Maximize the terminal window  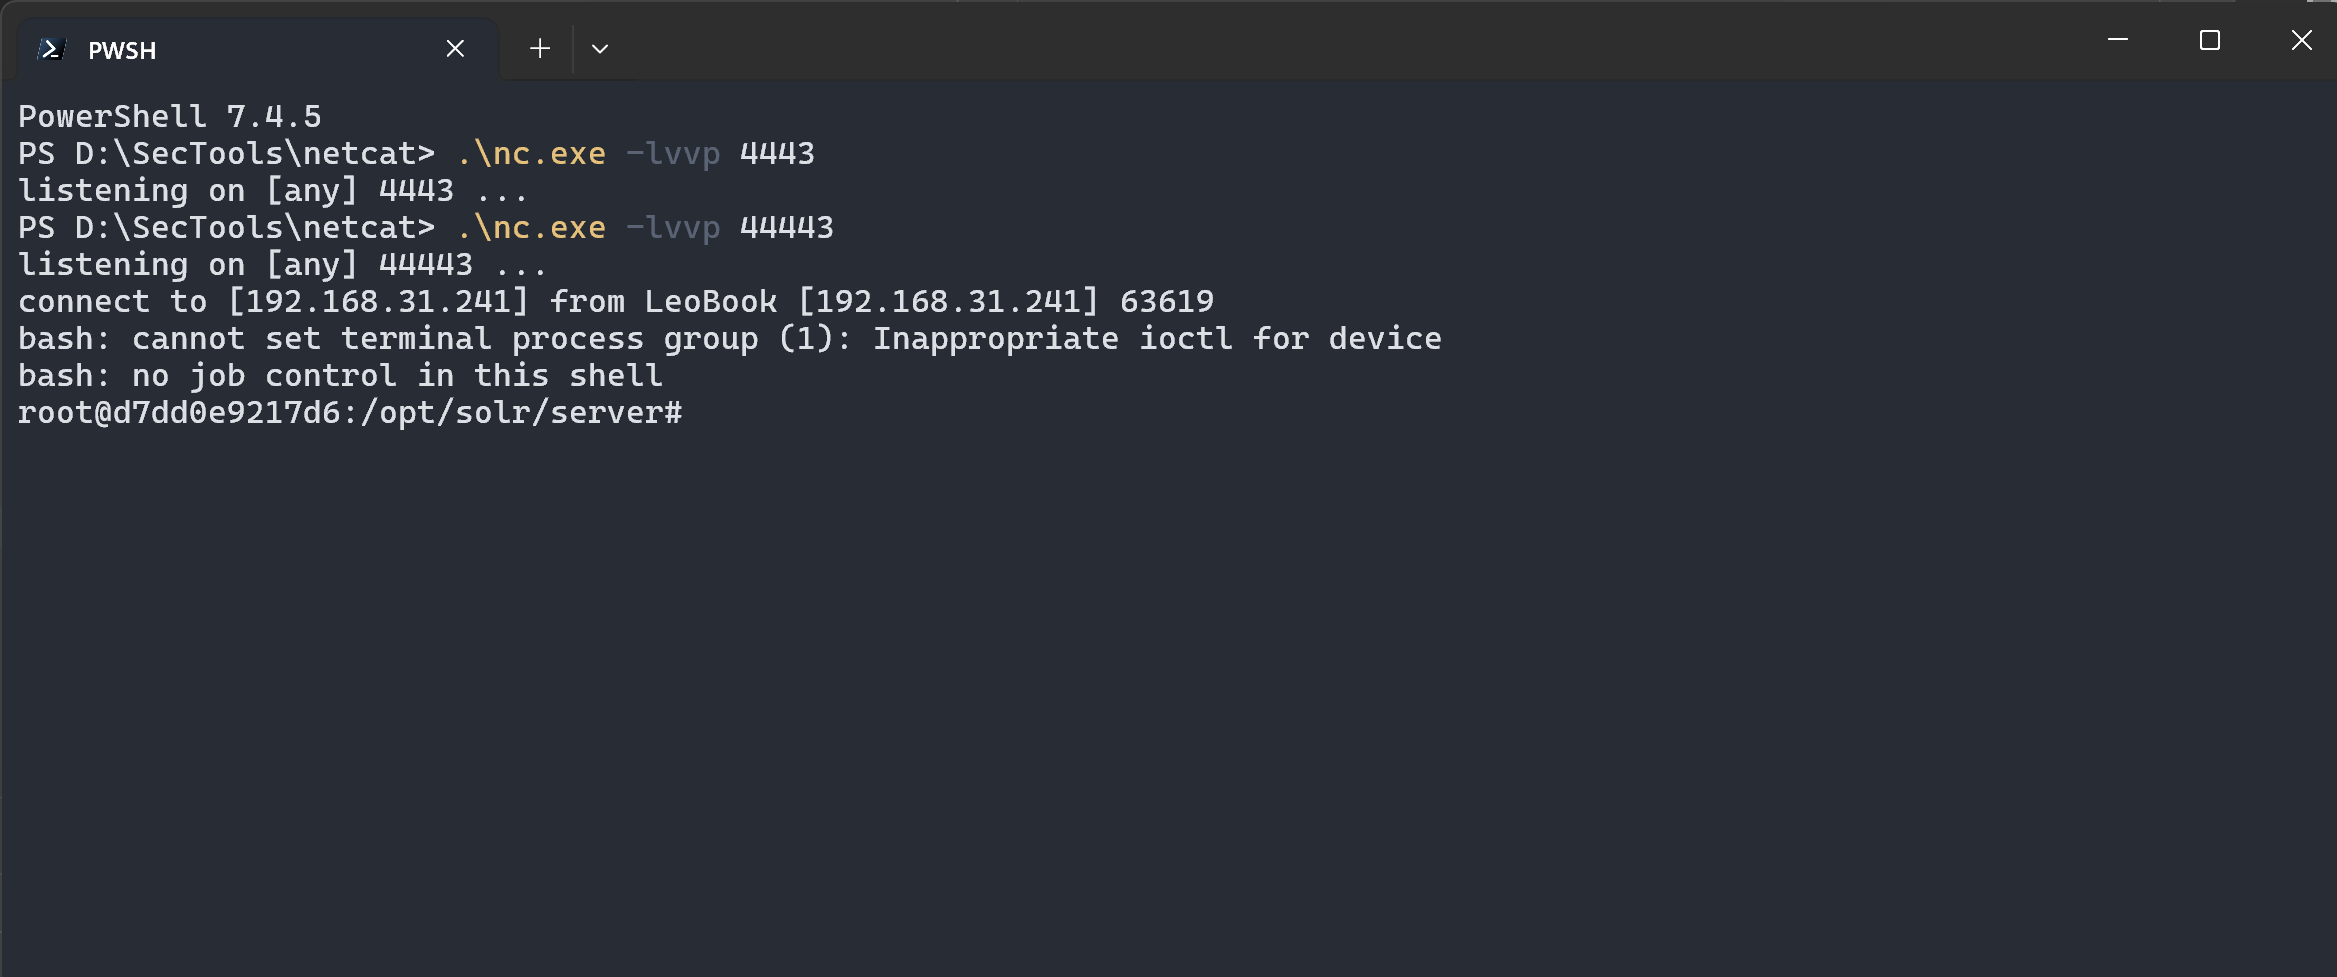(x=2210, y=40)
